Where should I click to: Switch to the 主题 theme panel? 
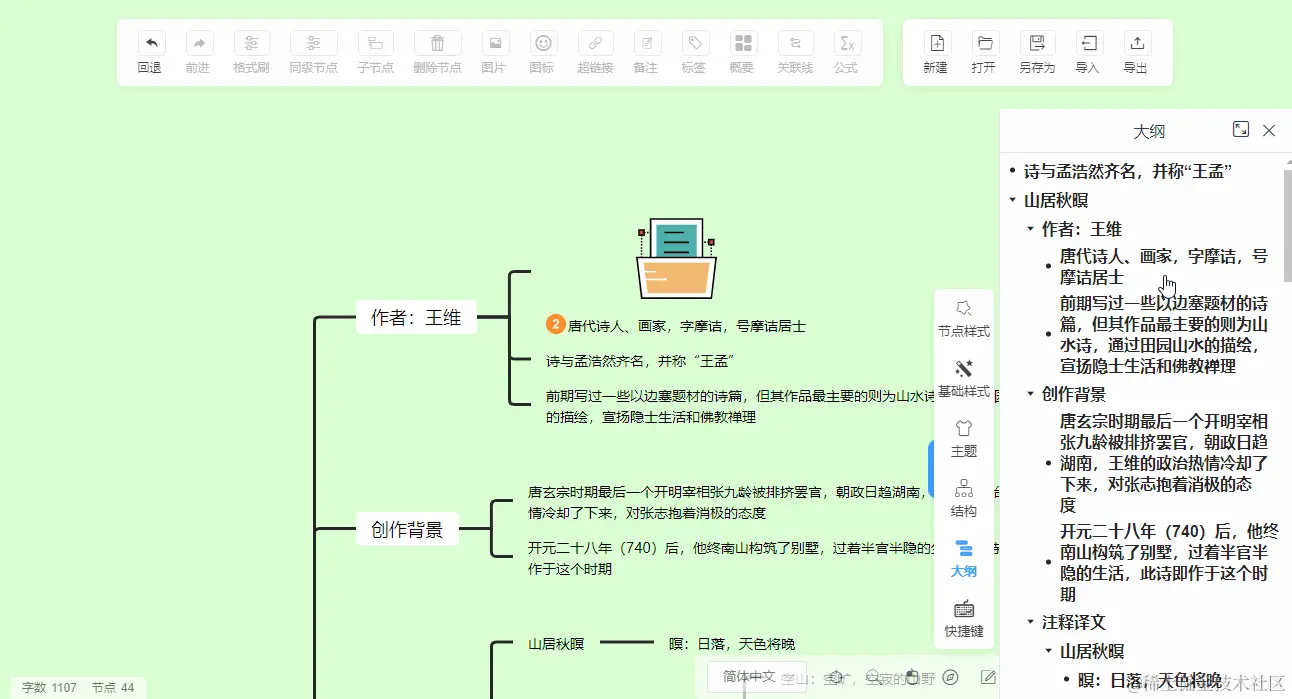(x=963, y=438)
